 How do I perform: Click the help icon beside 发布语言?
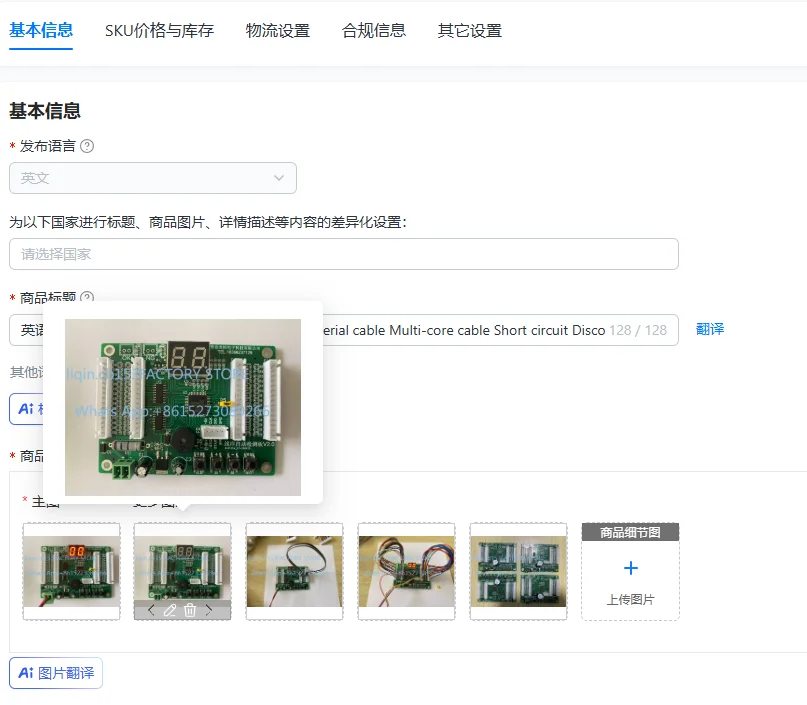pyautogui.click(x=87, y=146)
